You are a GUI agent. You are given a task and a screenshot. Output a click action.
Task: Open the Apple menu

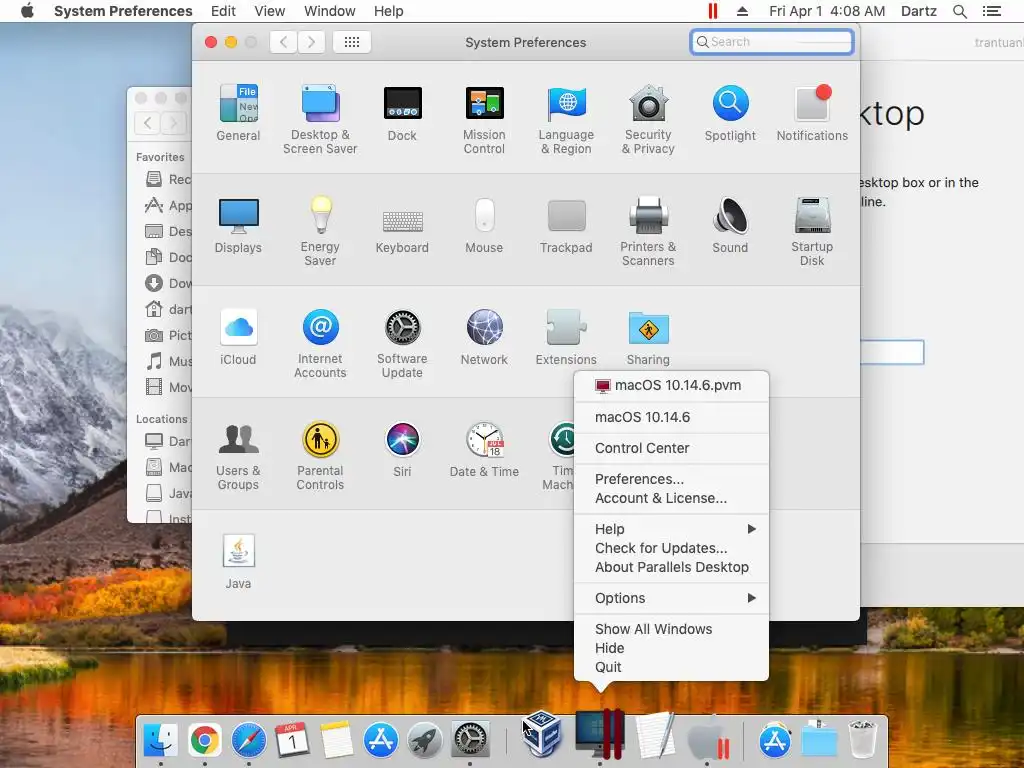click(27, 11)
